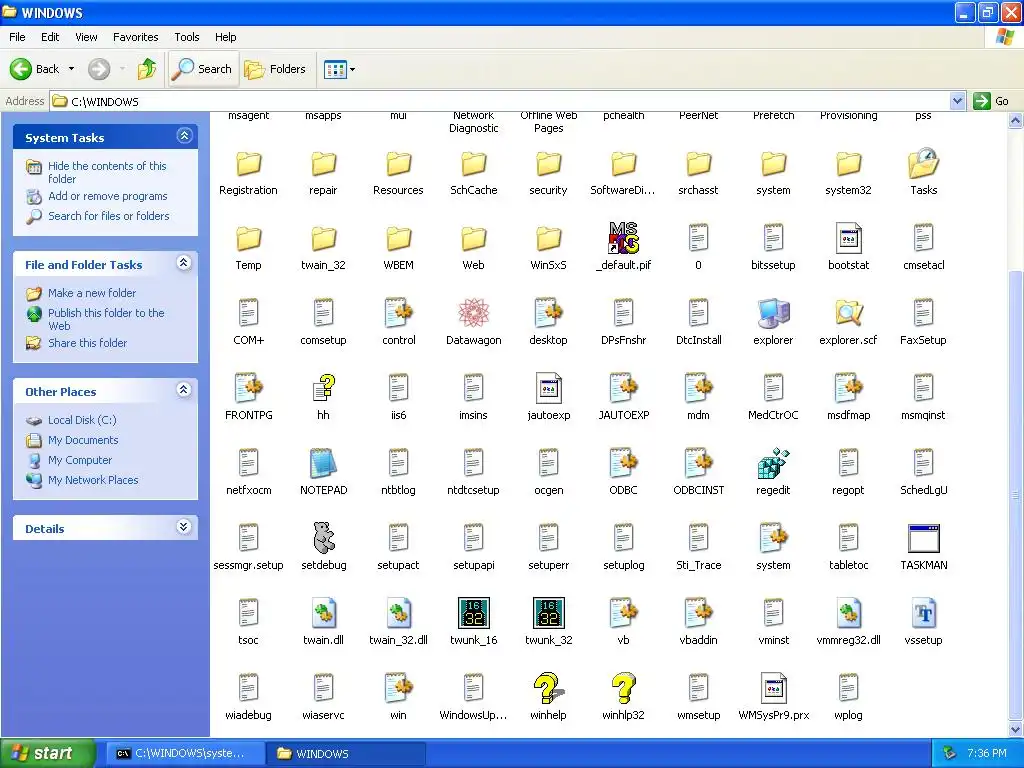
Task: Select the twain_32.dll file icon
Action: point(398,613)
